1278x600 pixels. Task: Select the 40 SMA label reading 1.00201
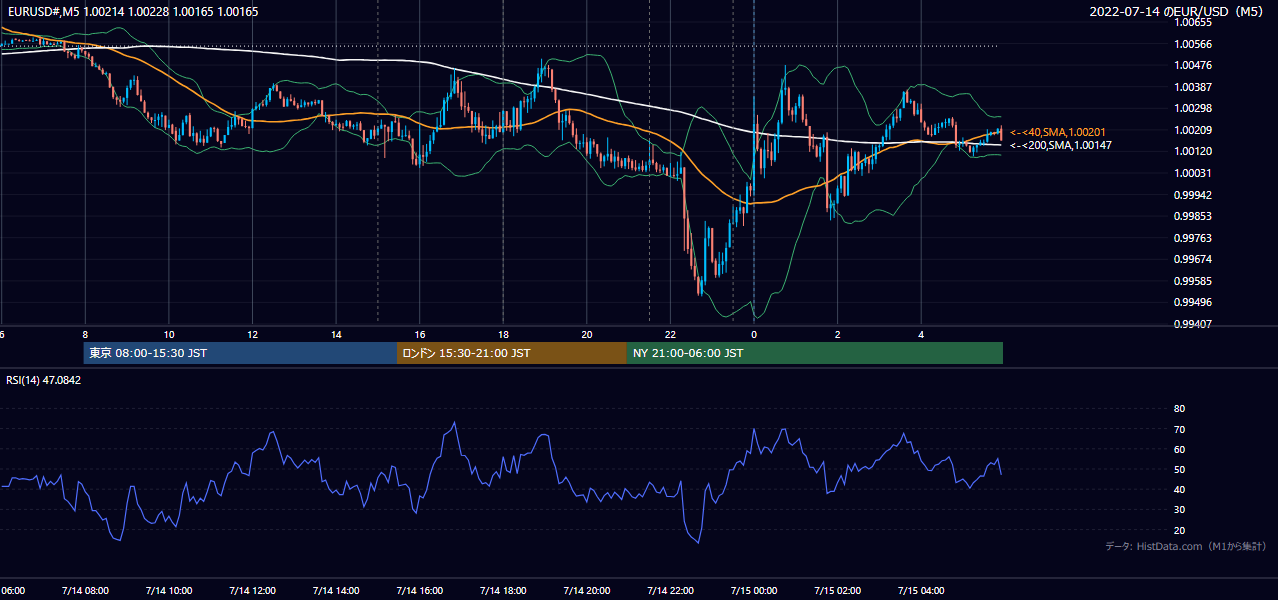[1057, 132]
